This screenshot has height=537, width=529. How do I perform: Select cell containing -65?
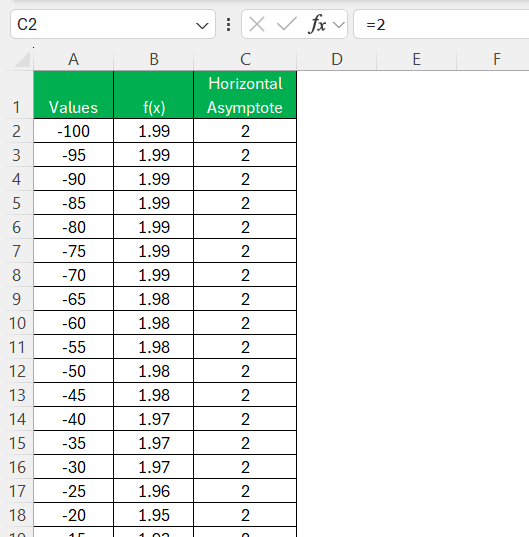click(x=74, y=299)
